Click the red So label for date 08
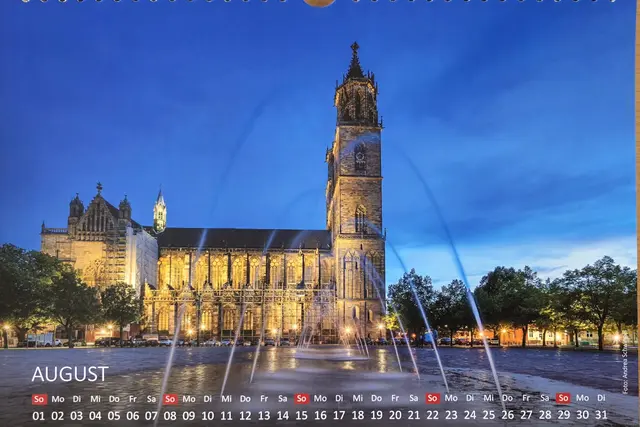The width and height of the screenshot is (640, 427). [x=170, y=399]
